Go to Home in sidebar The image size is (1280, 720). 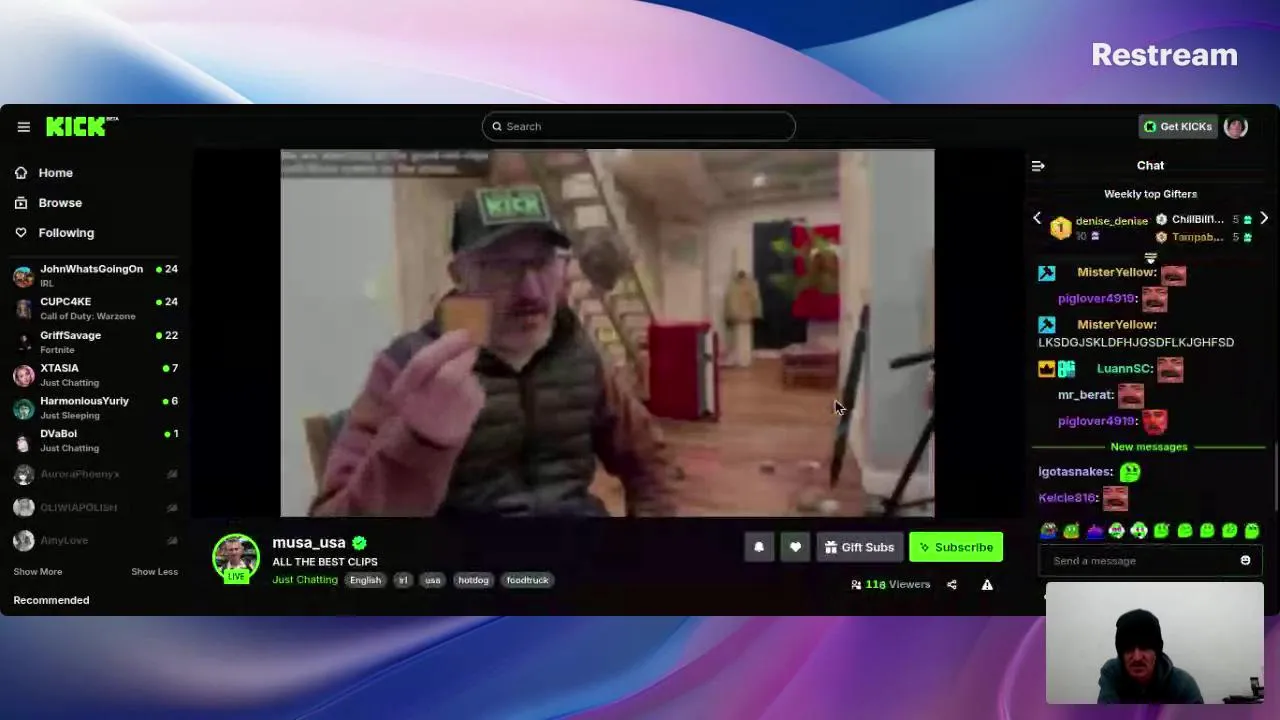pos(44,173)
